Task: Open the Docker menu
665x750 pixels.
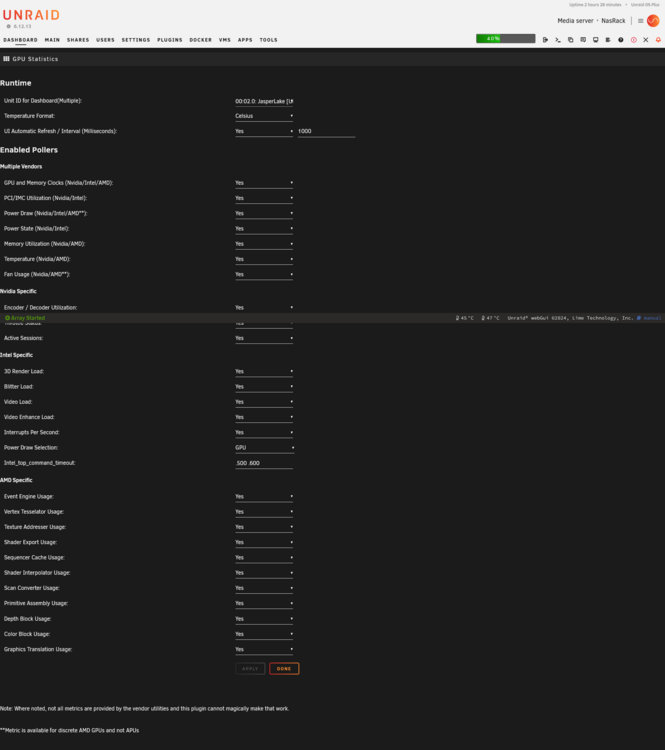Action: [200, 40]
